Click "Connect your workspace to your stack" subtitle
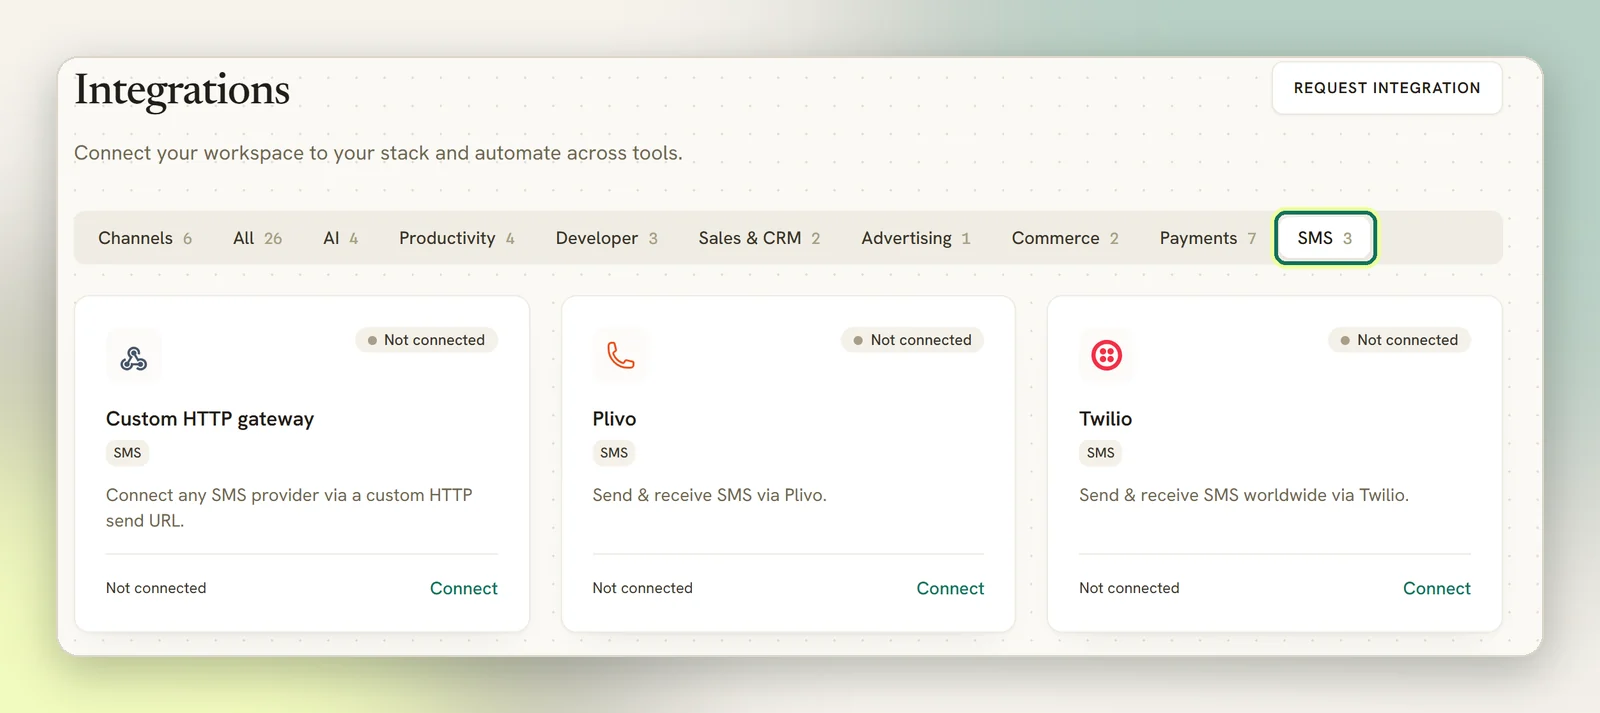Viewport: 1600px width, 713px height. [x=378, y=153]
